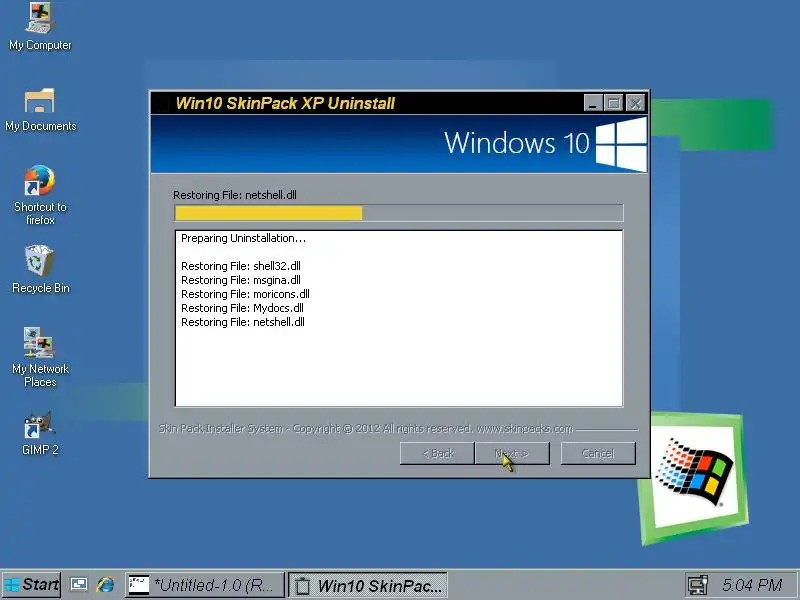Close the SkinPack Uninstall window
The height and width of the screenshot is (600, 800).
click(x=635, y=104)
